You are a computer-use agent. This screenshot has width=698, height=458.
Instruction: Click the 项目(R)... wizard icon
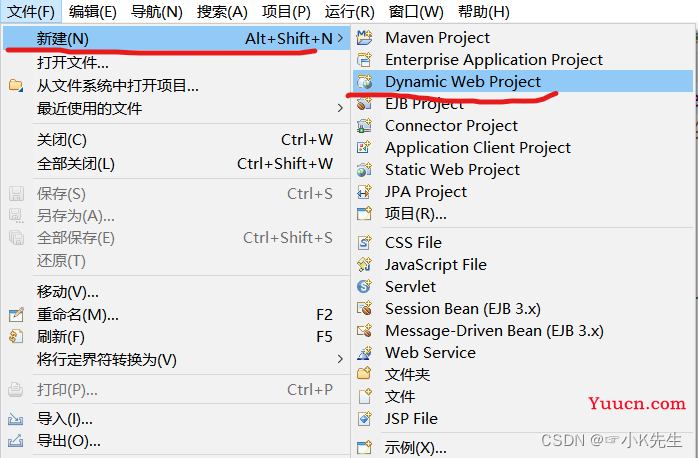pos(365,214)
